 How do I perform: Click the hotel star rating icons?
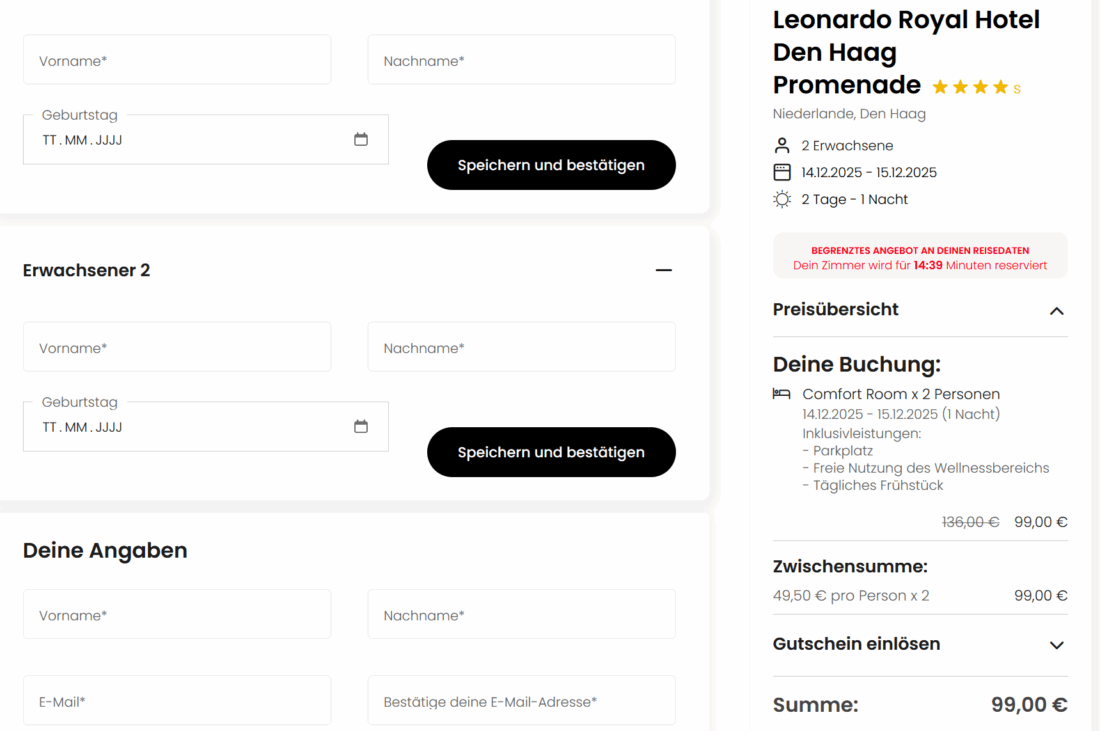point(970,88)
